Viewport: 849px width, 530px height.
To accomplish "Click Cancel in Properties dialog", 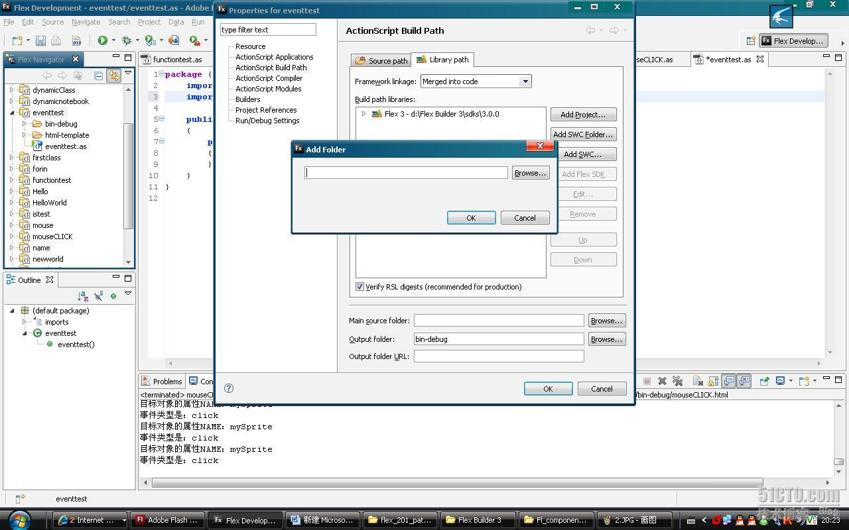I will [x=602, y=389].
